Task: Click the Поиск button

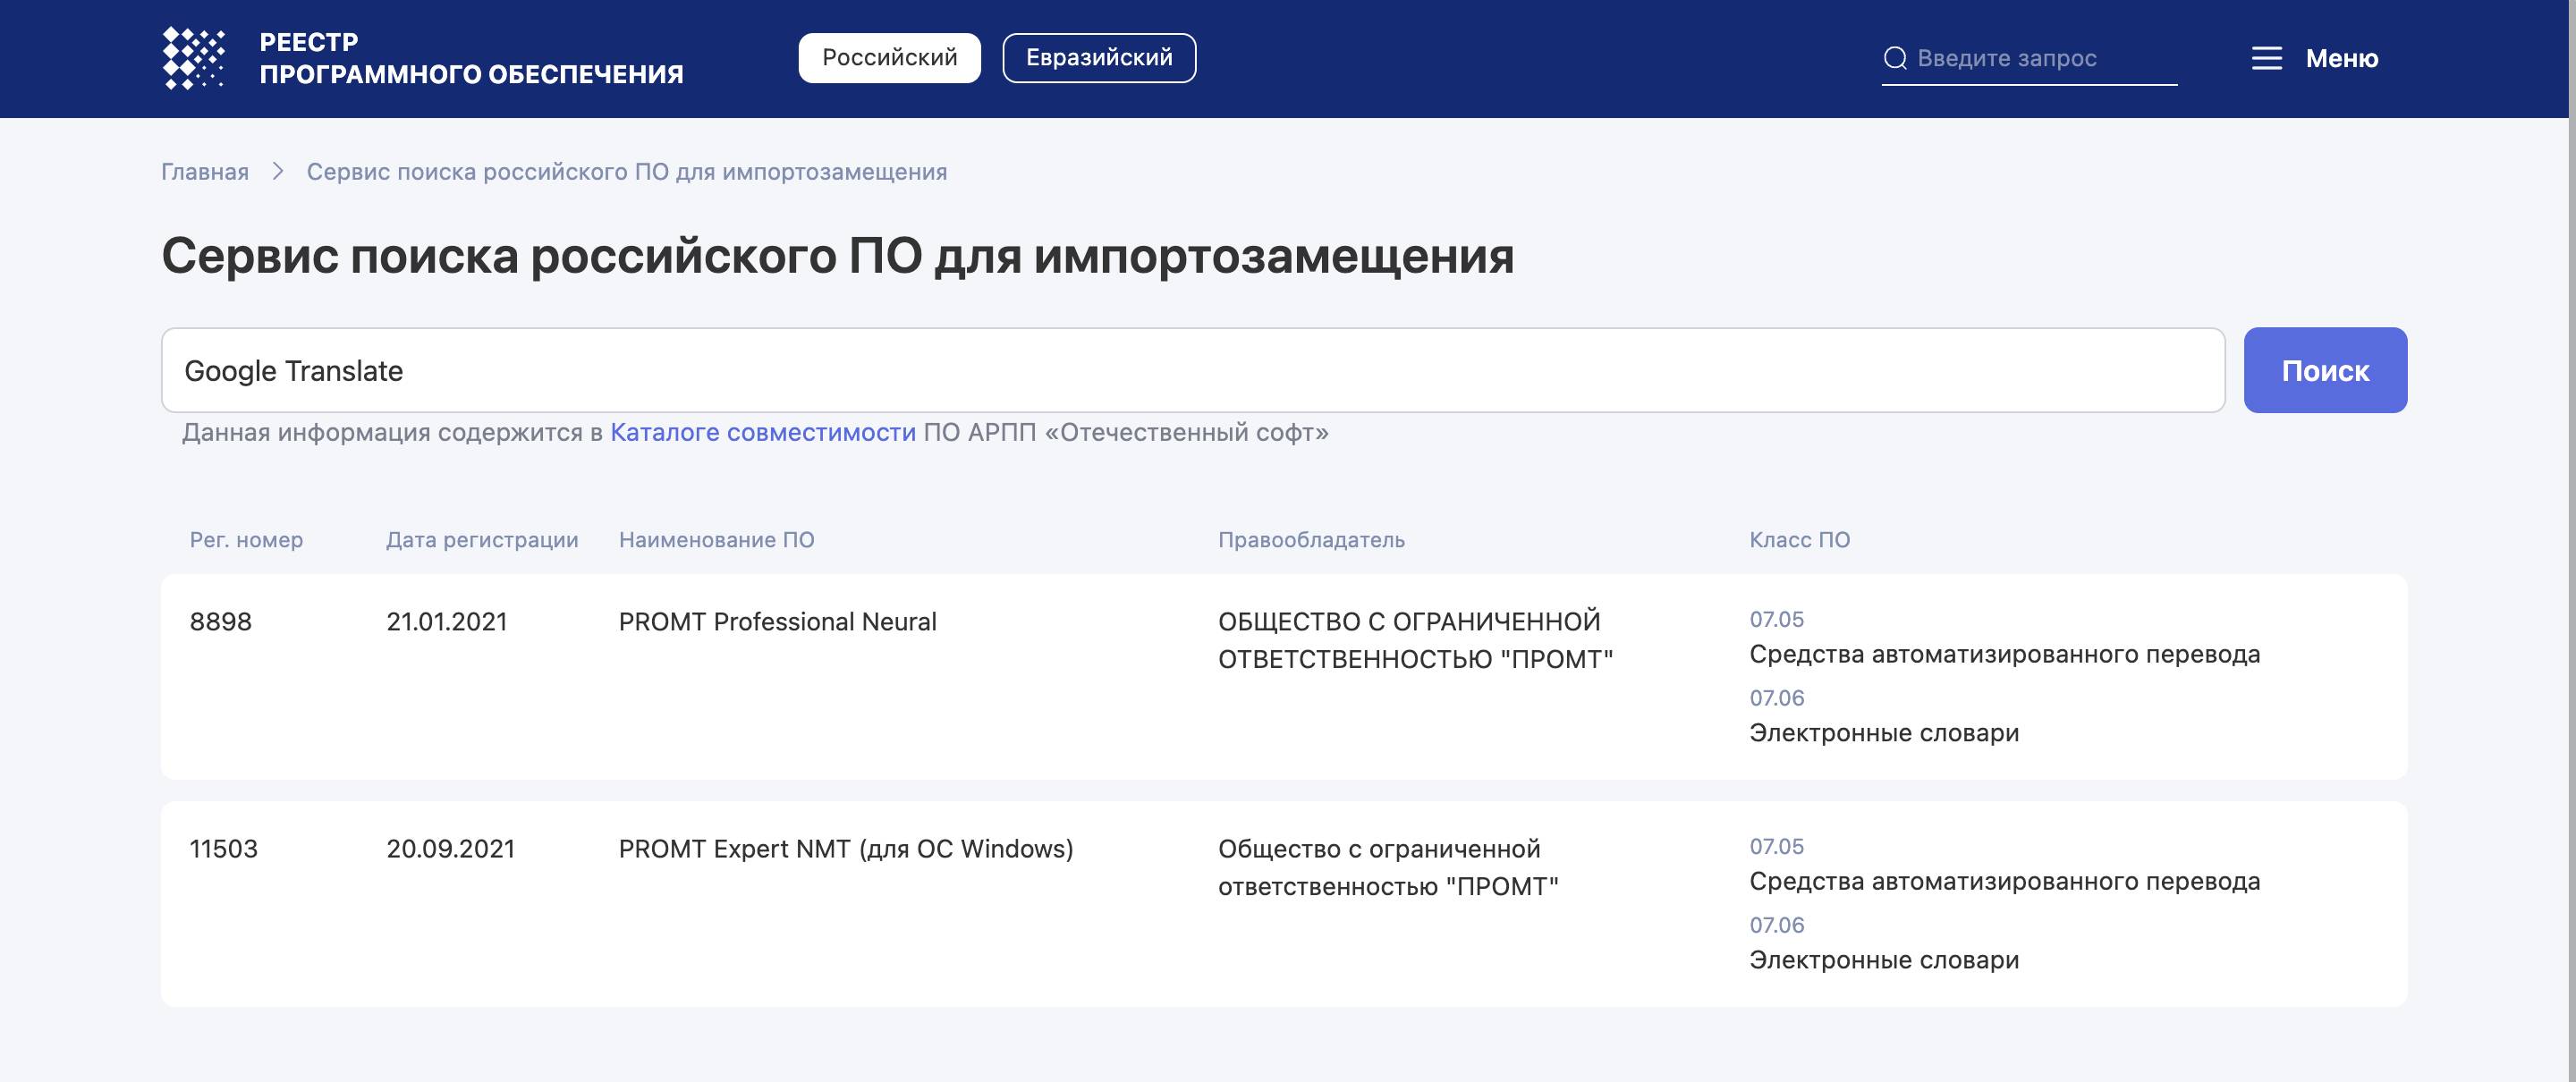Action: pos(2325,370)
